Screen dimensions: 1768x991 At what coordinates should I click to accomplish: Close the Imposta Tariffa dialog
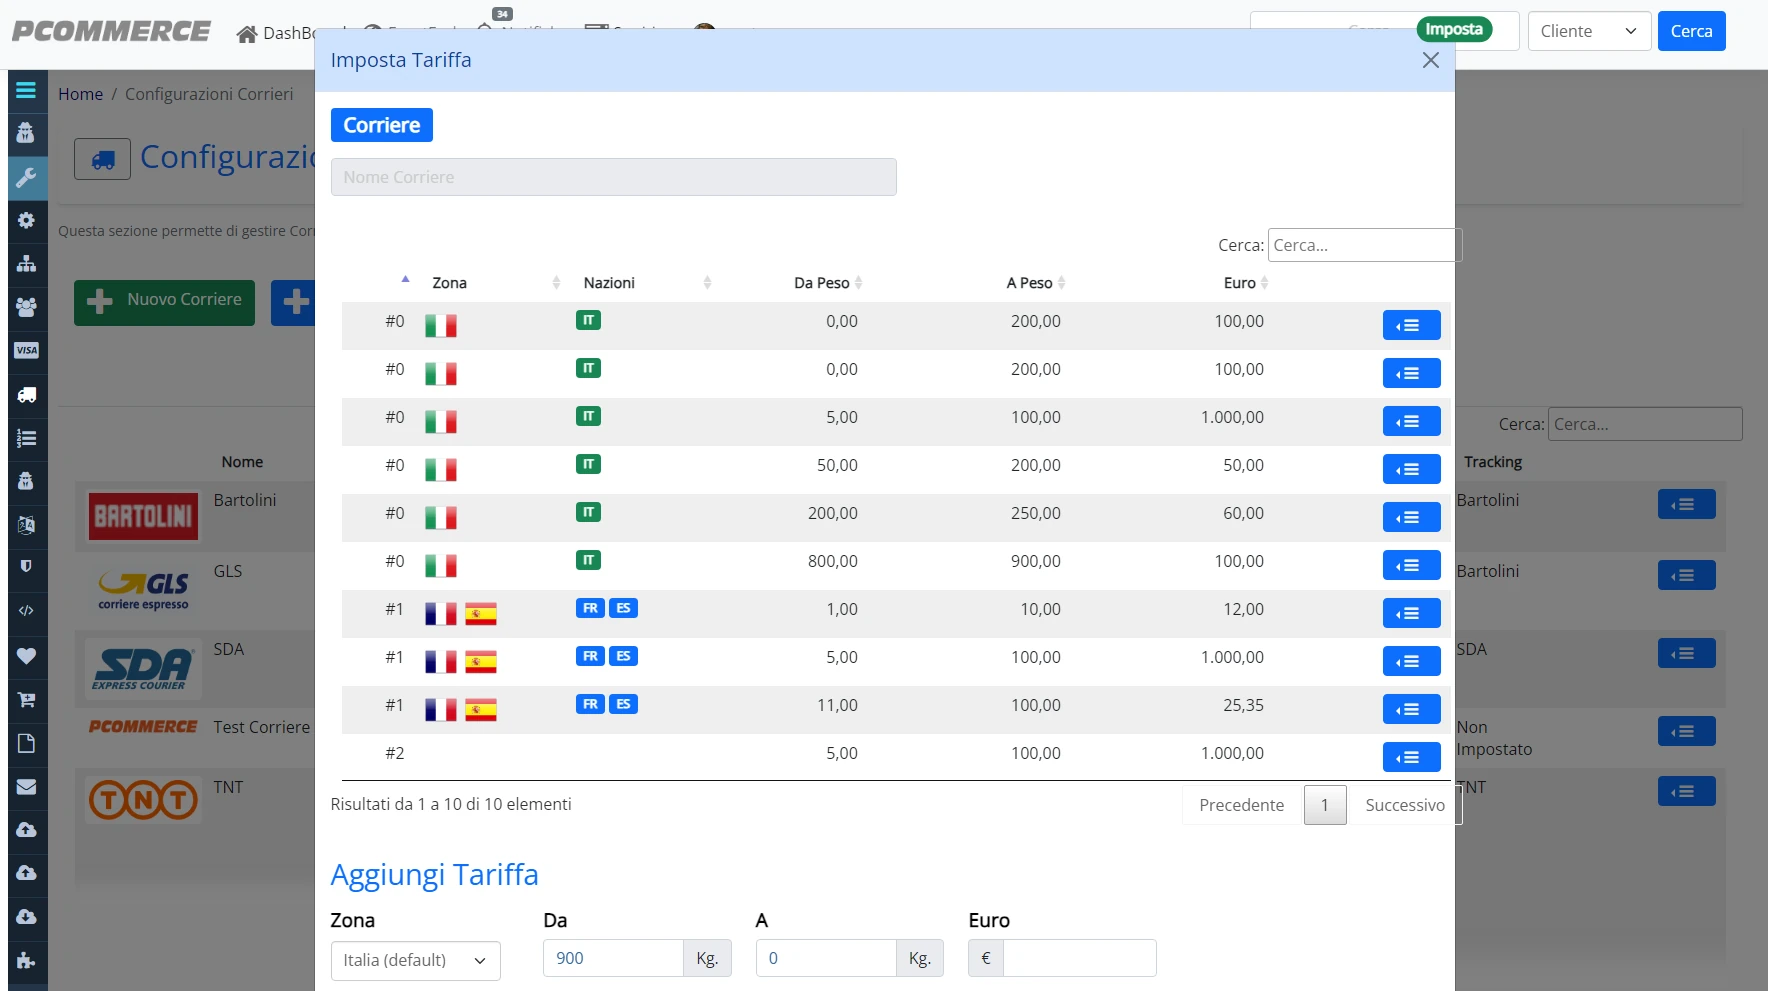1431,60
